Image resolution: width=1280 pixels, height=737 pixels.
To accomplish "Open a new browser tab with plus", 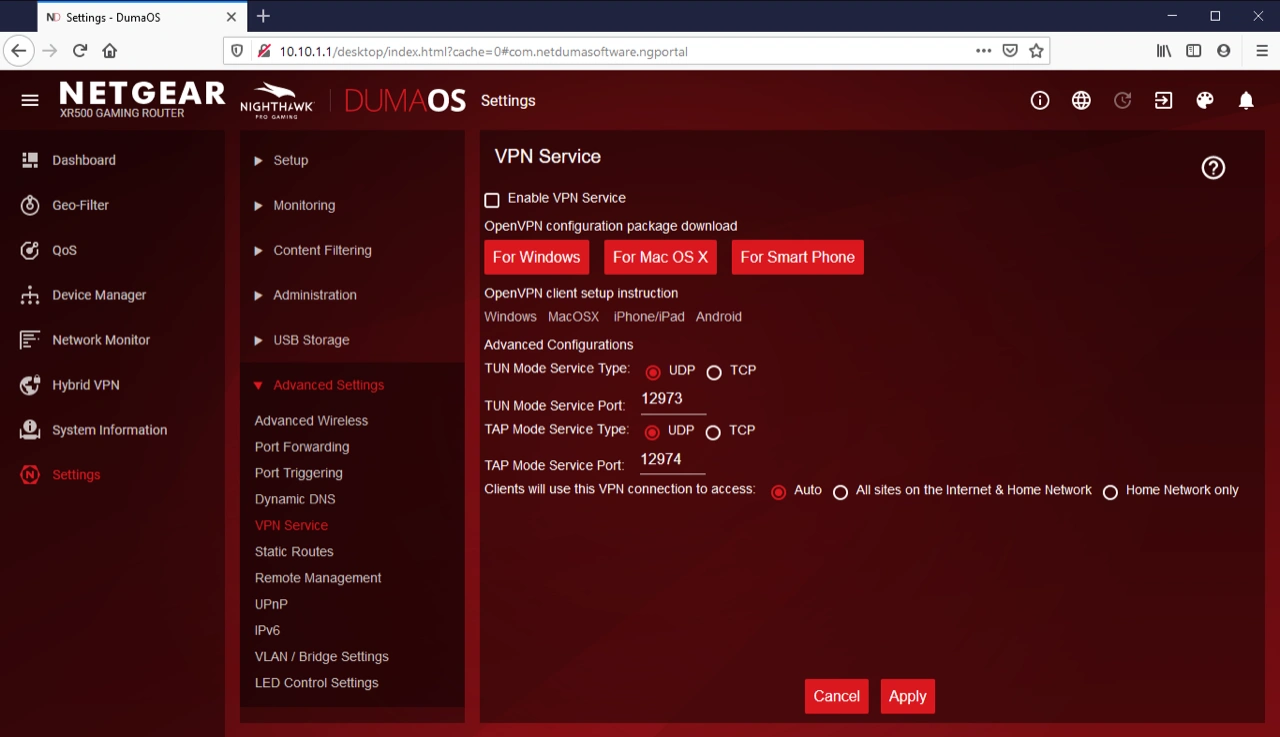I will [263, 16].
